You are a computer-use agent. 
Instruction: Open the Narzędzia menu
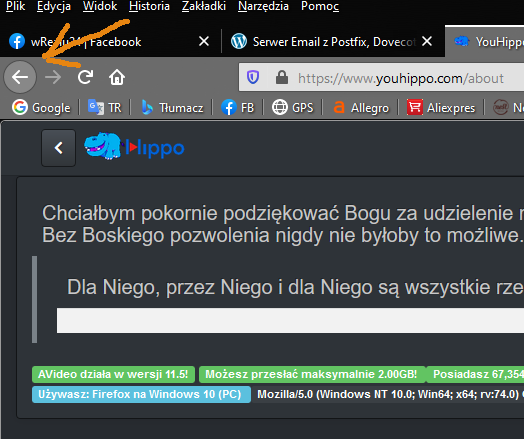[x=263, y=6]
